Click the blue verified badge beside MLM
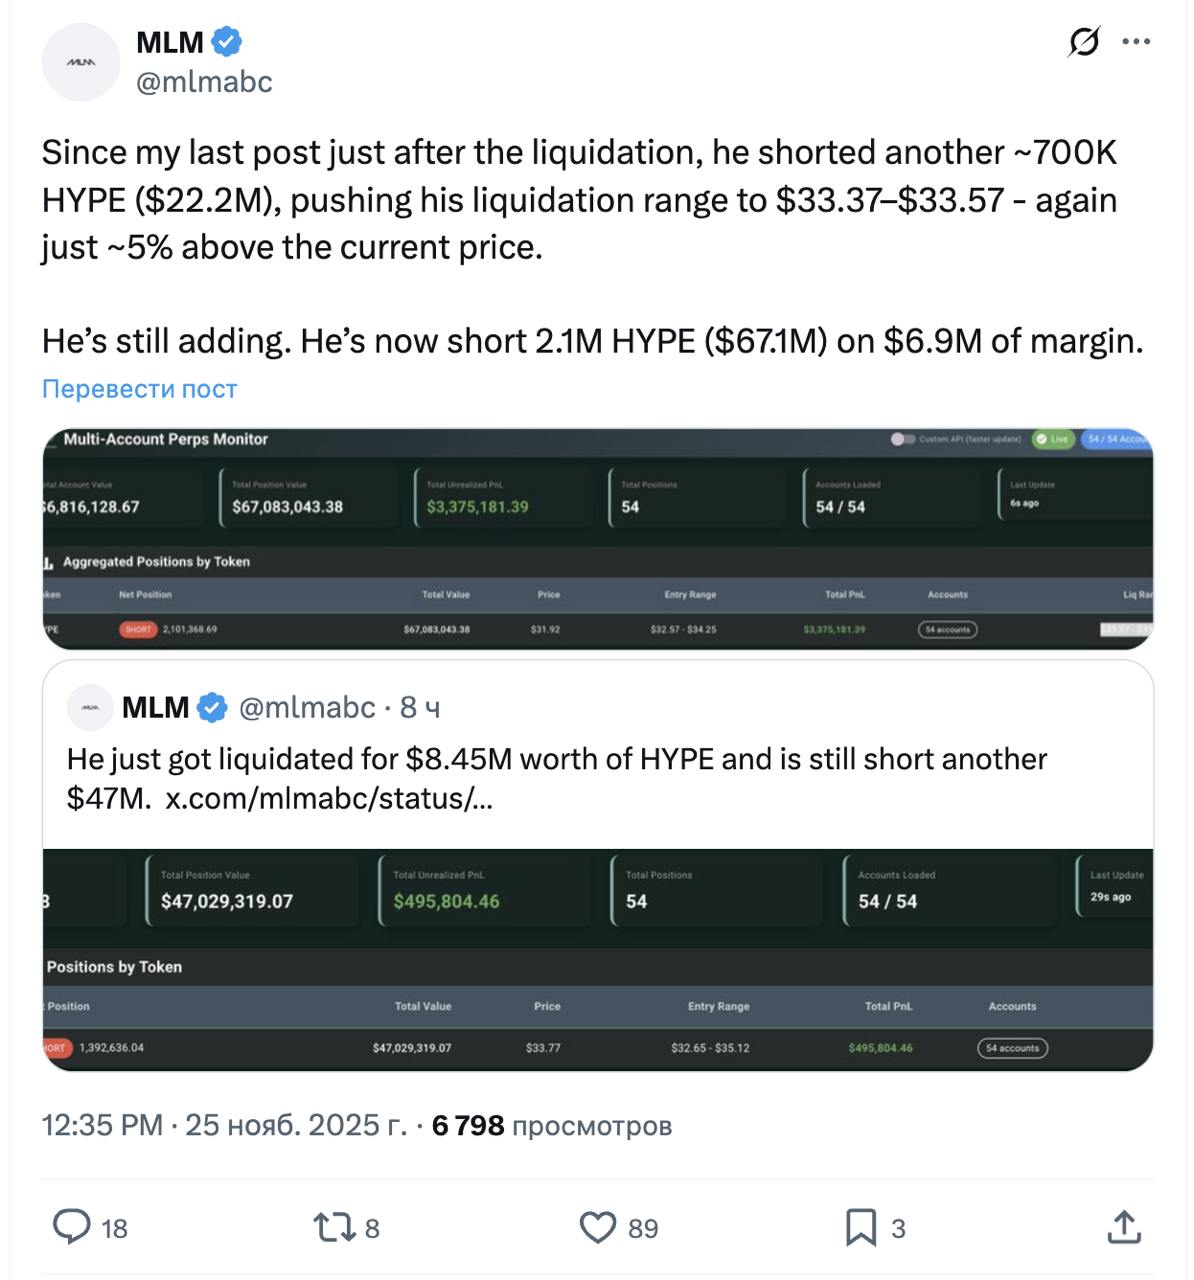1194x1280 pixels. pyautogui.click(x=228, y=42)
